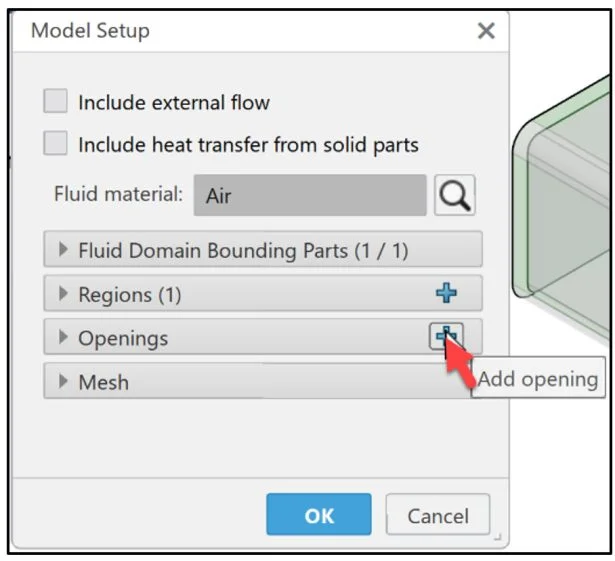
Task: Toggle Include heat transfer from solid parts
Action: 56,144
